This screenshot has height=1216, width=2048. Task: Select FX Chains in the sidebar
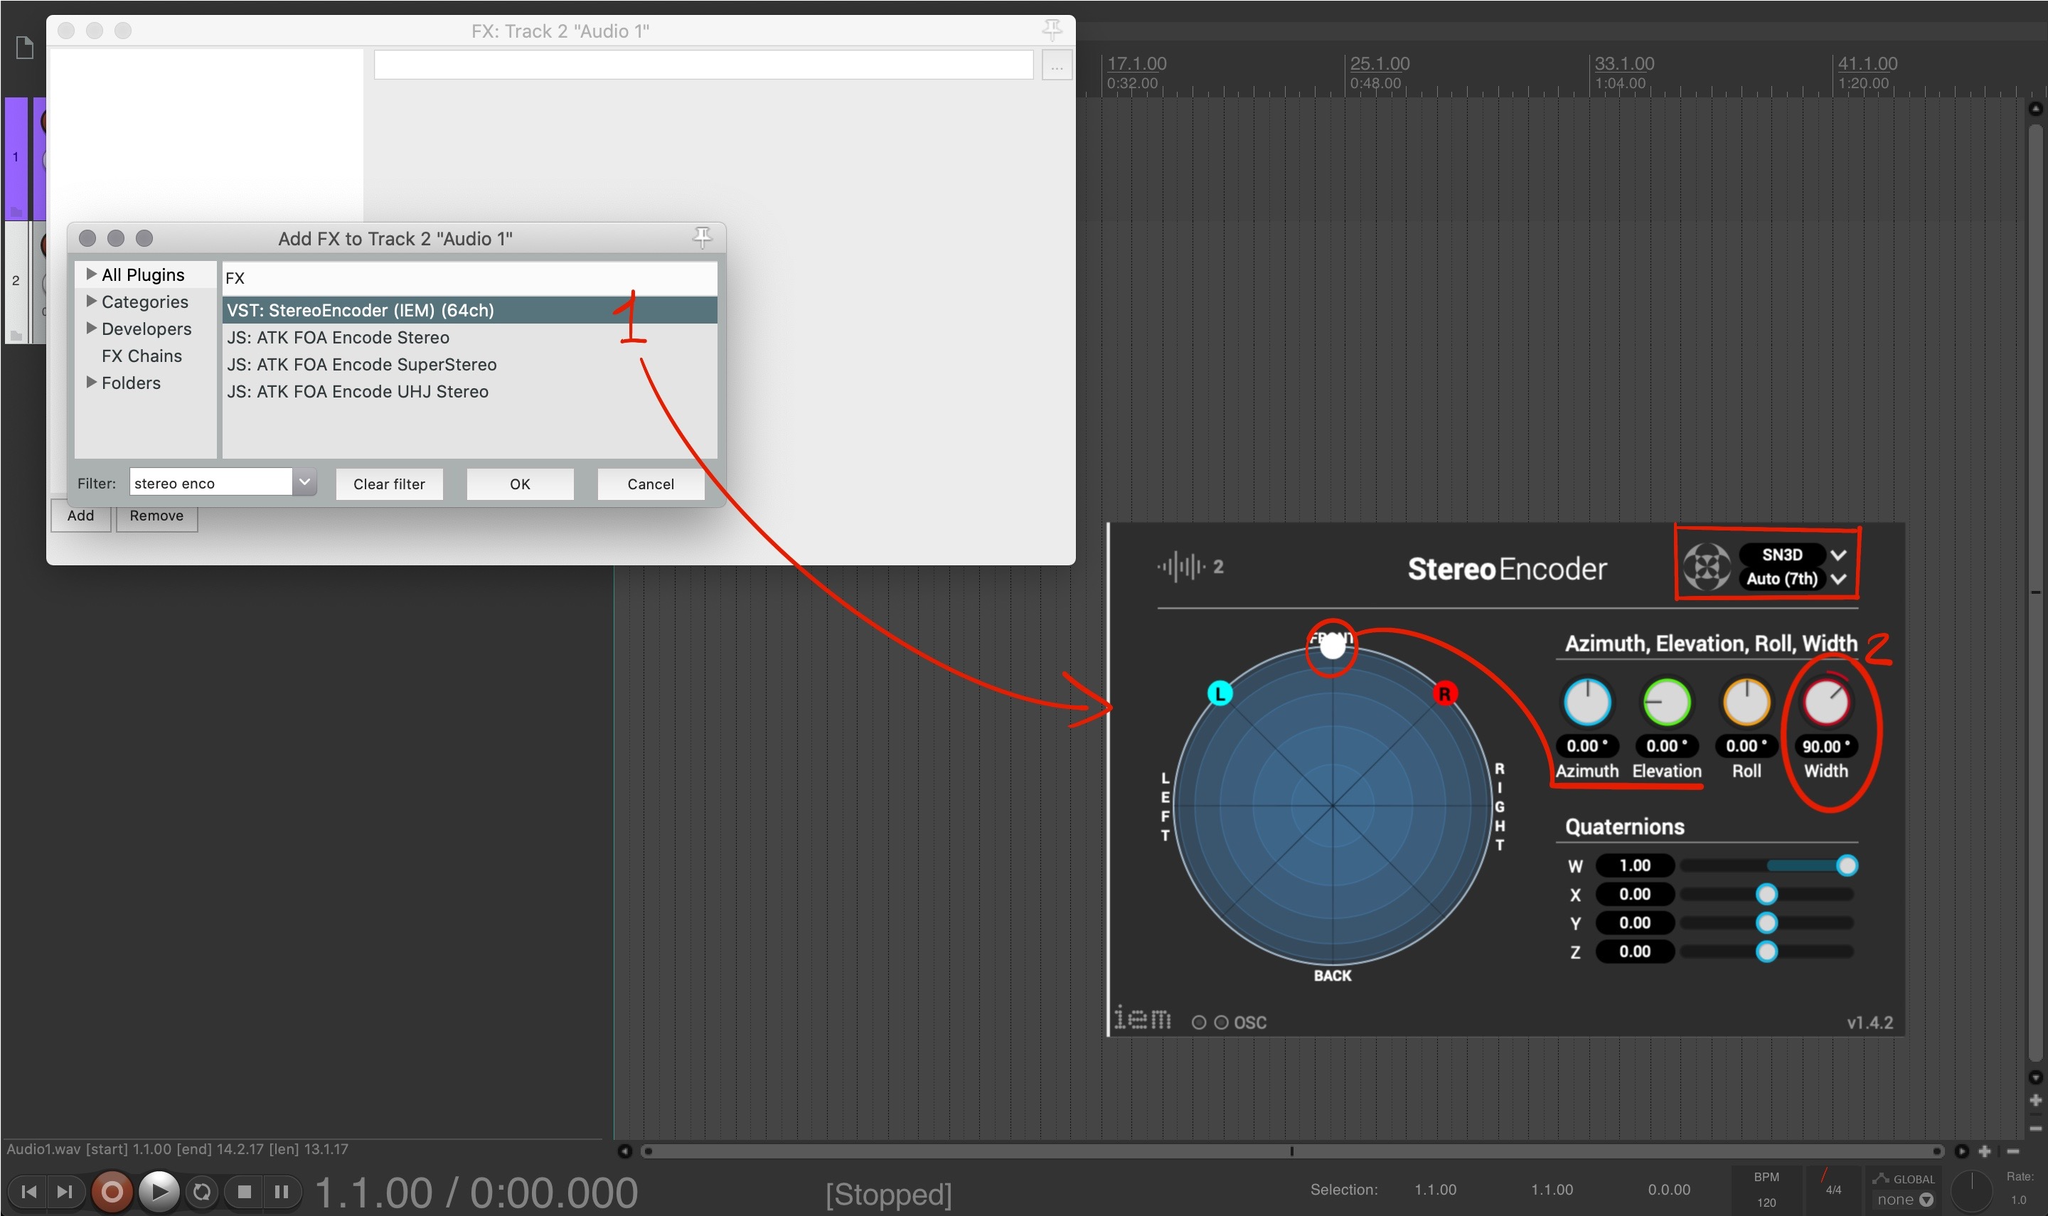pos(141,356)
